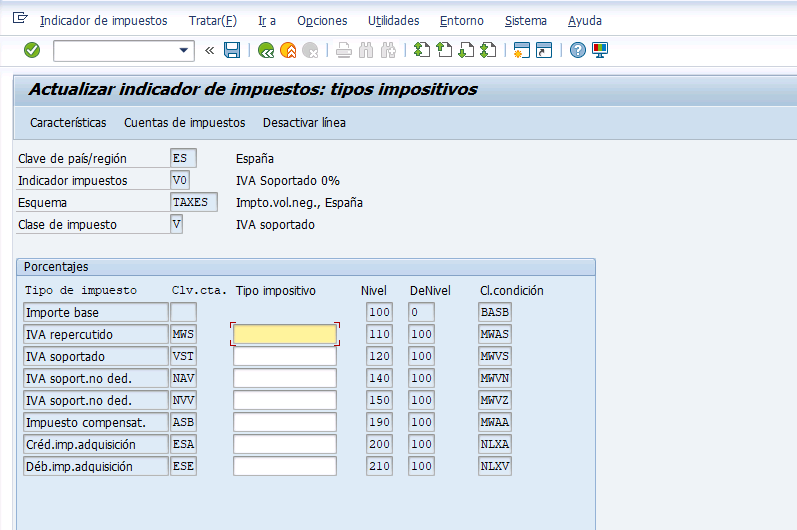797x530 pixels.
Task: Click the Esquema field TAXES
Action: click(194, 202)
